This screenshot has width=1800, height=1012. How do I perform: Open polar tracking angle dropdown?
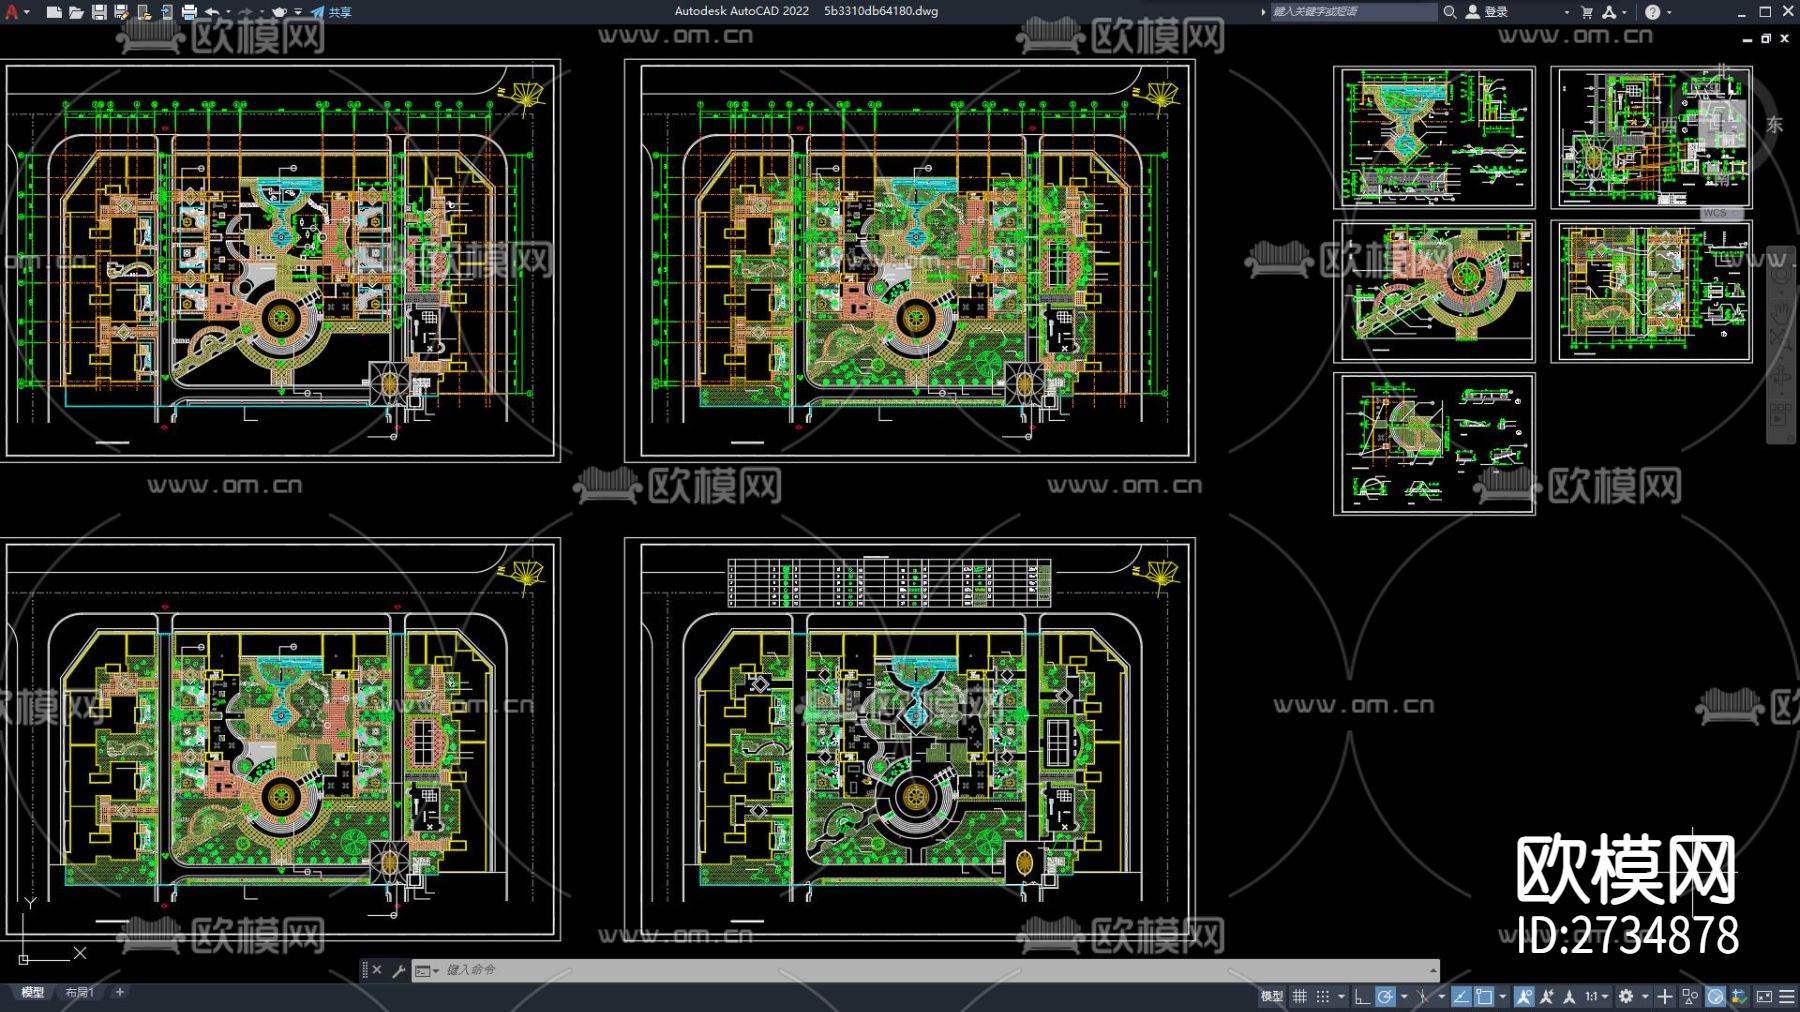point(1403,996)
